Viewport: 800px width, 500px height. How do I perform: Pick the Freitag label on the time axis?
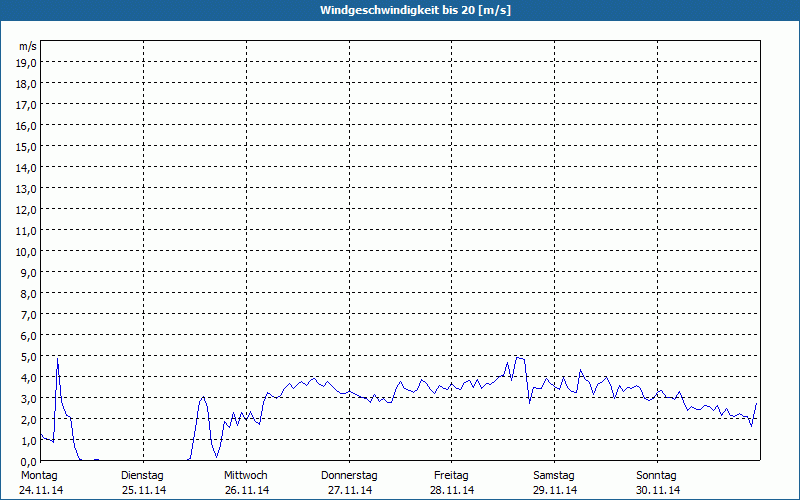(452, 475)
